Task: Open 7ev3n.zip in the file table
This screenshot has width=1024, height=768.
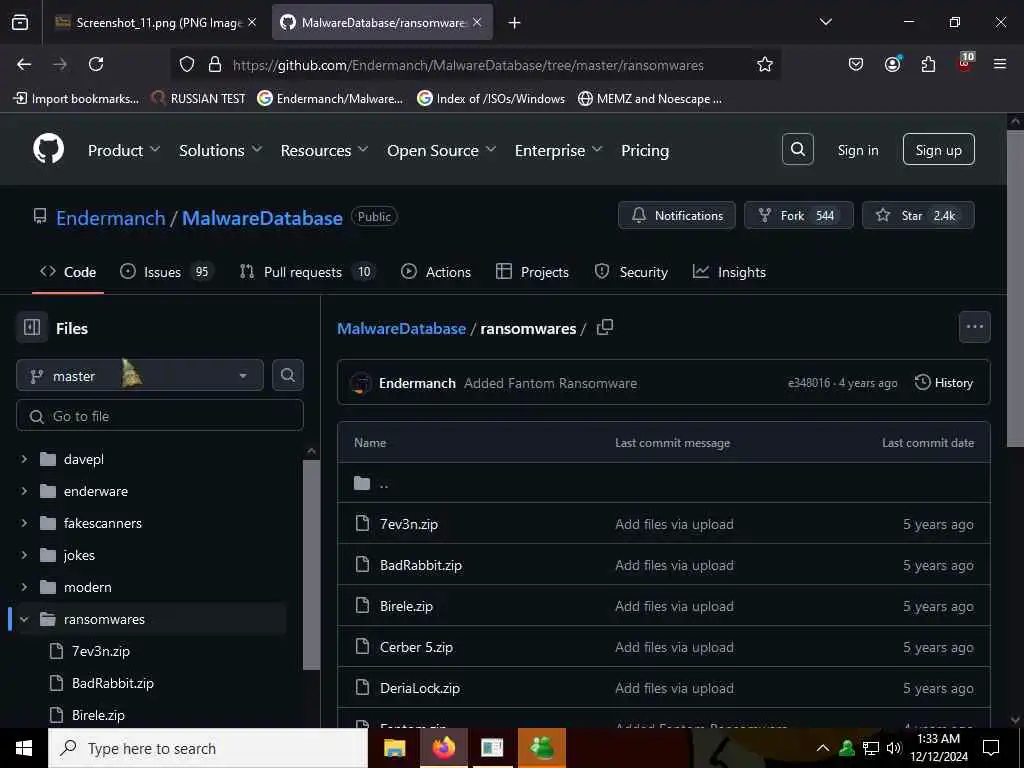Action: click(x=409, y=524)
